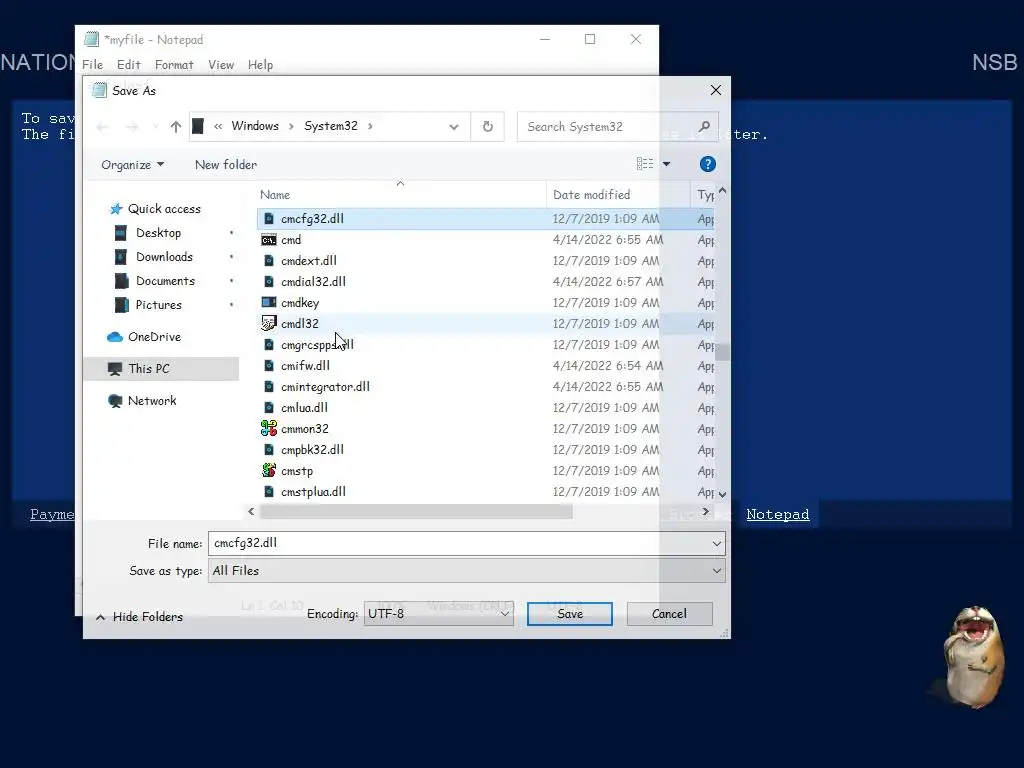Select the cmcfg32.dll file icon

pyautogui.click(x=268, y=219)
